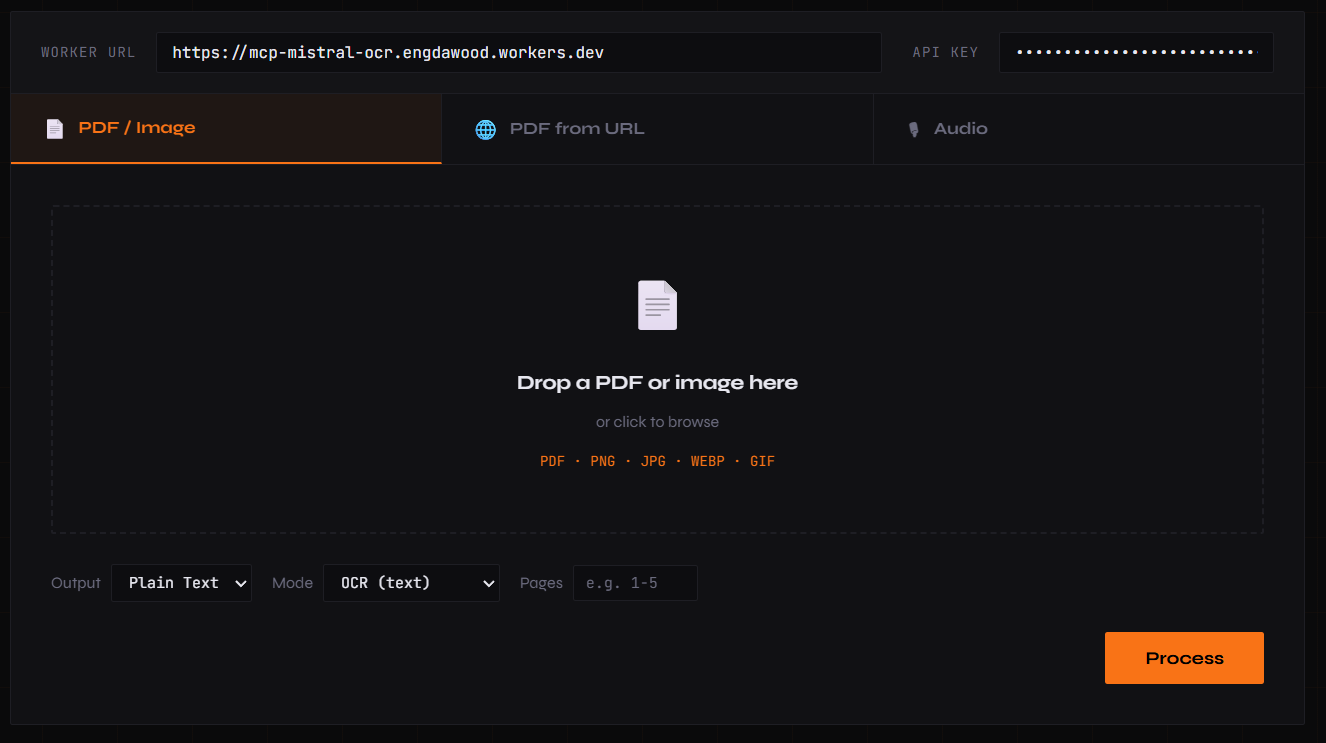Click the document icon on PDF / Image tab
This screenshot has width=1326, height=743.
tap(55, 129)
